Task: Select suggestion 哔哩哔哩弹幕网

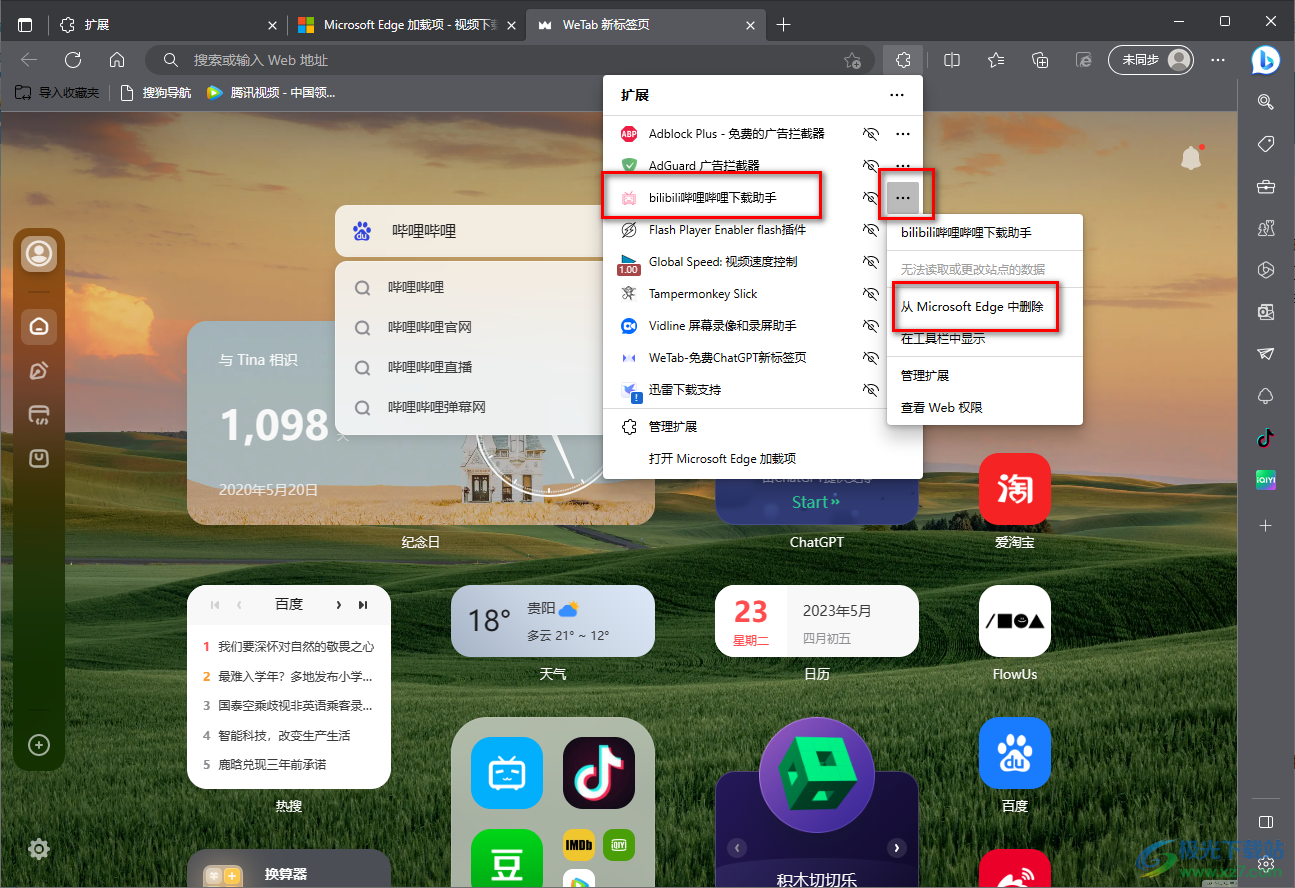Action: pyautogui.click(x=469, y=407)
